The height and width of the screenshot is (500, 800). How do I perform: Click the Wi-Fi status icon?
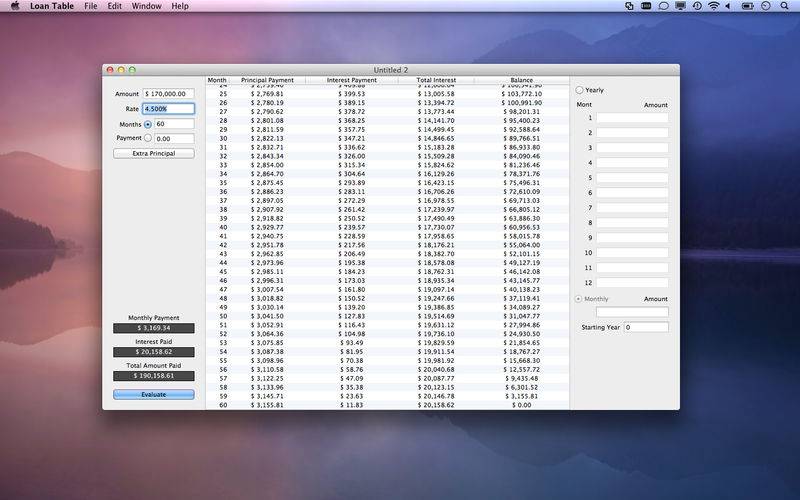pos(714,6)
